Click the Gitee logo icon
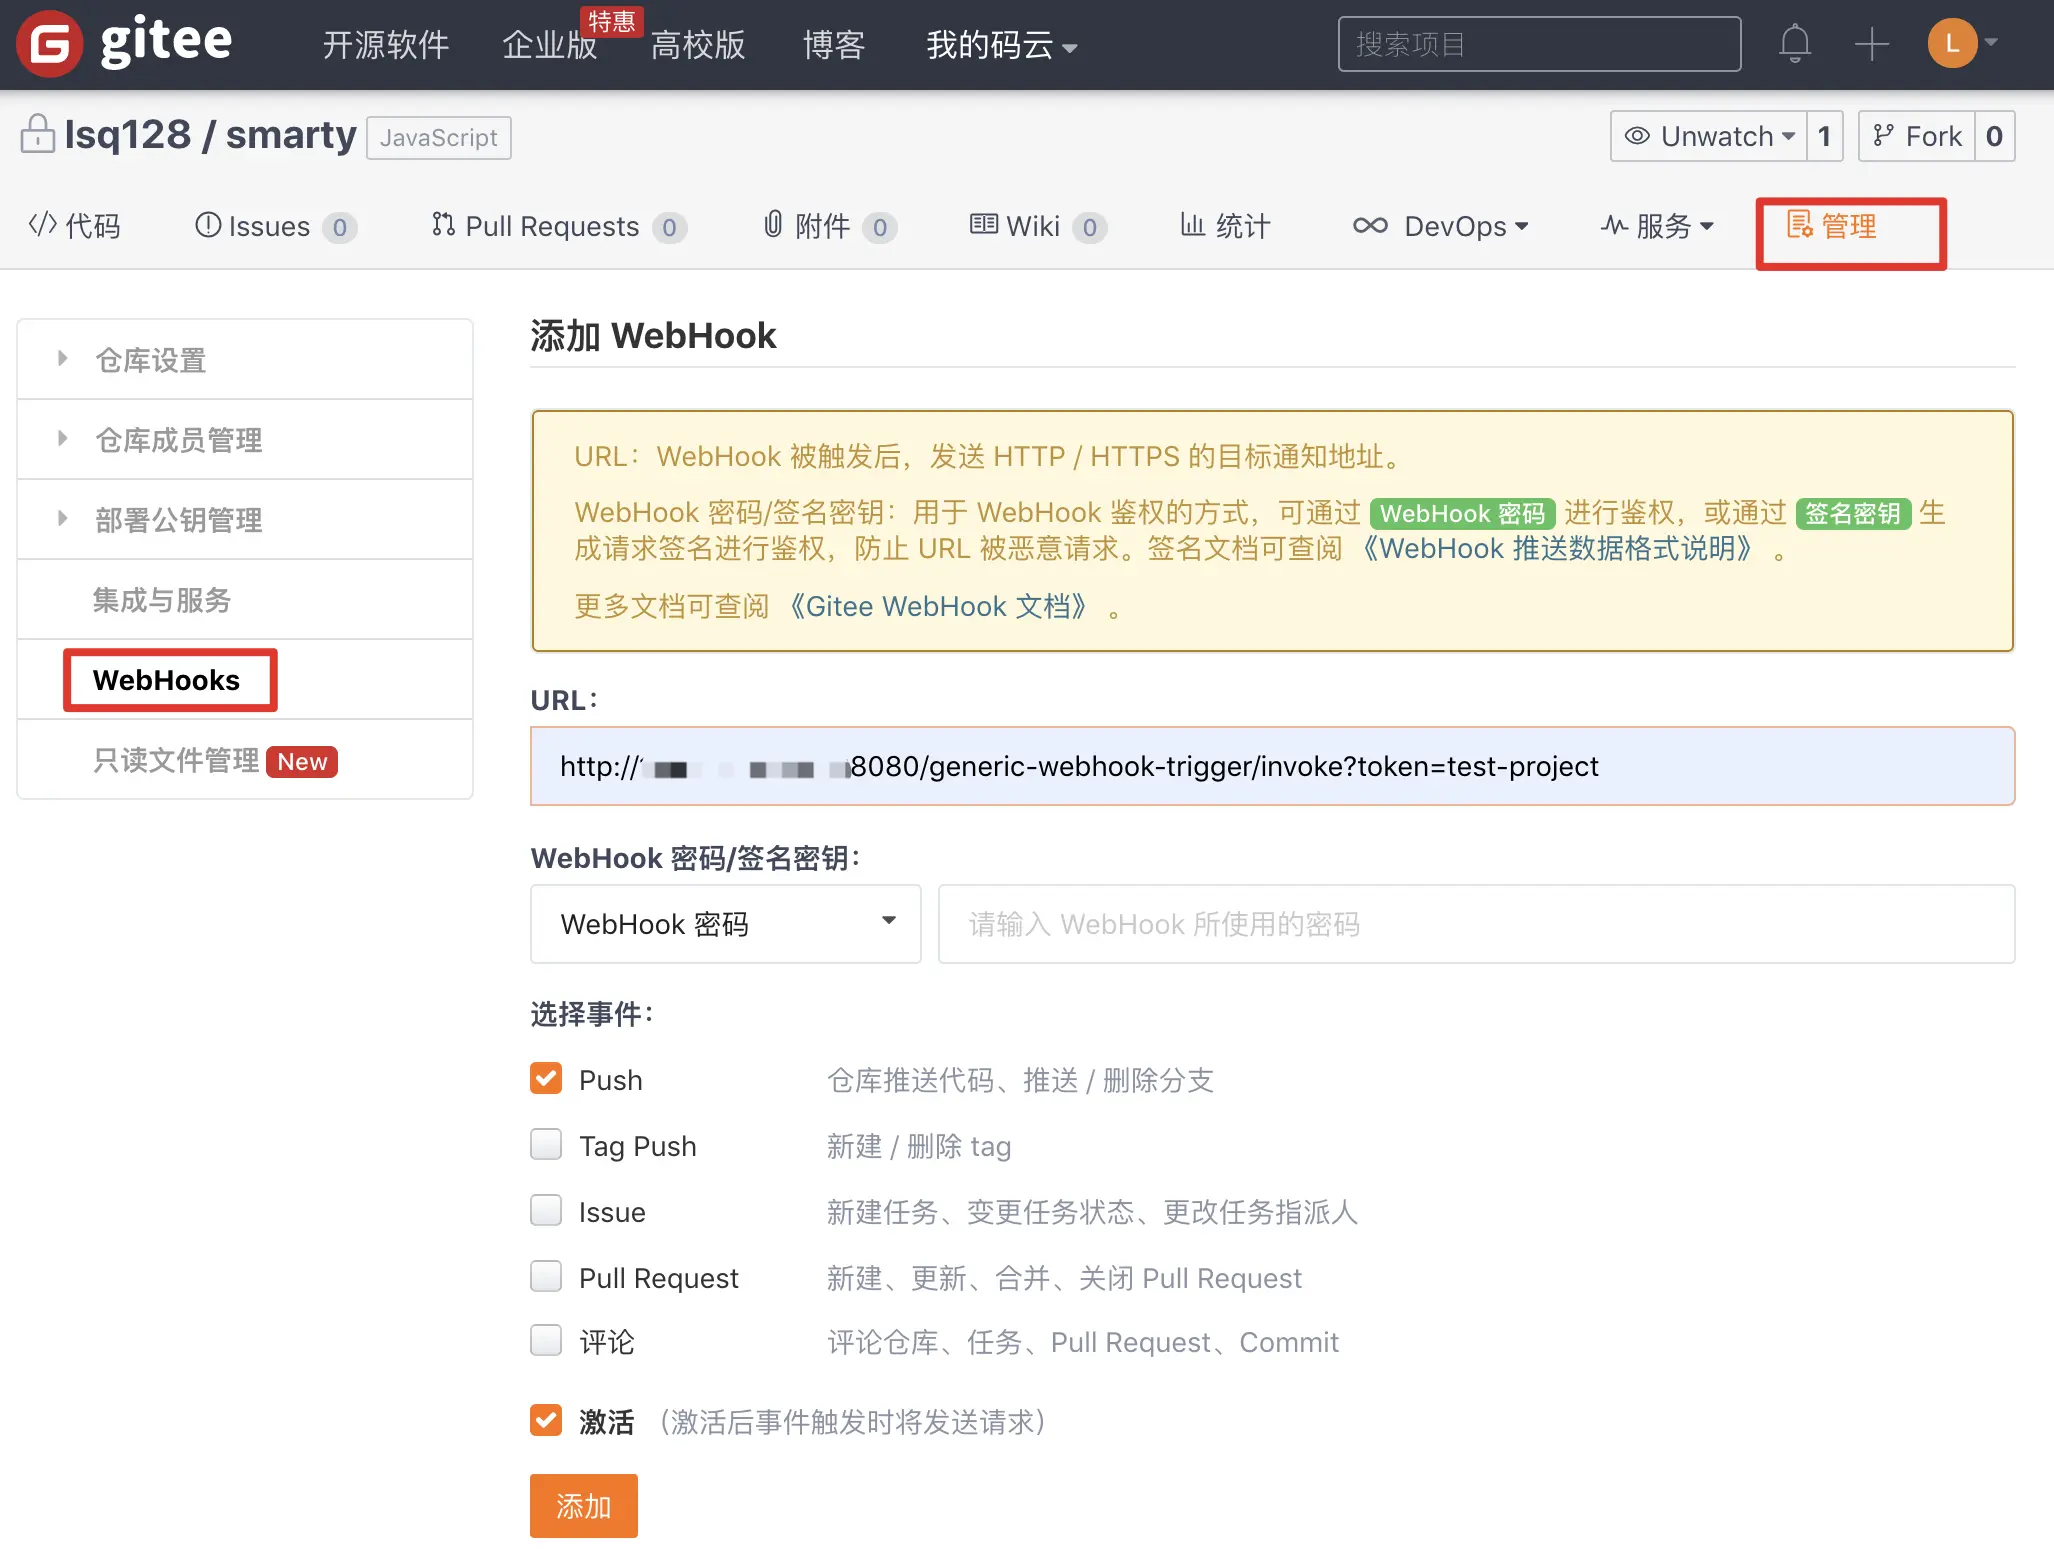This screenshot has height=1558, width=2054. point(50,44)
